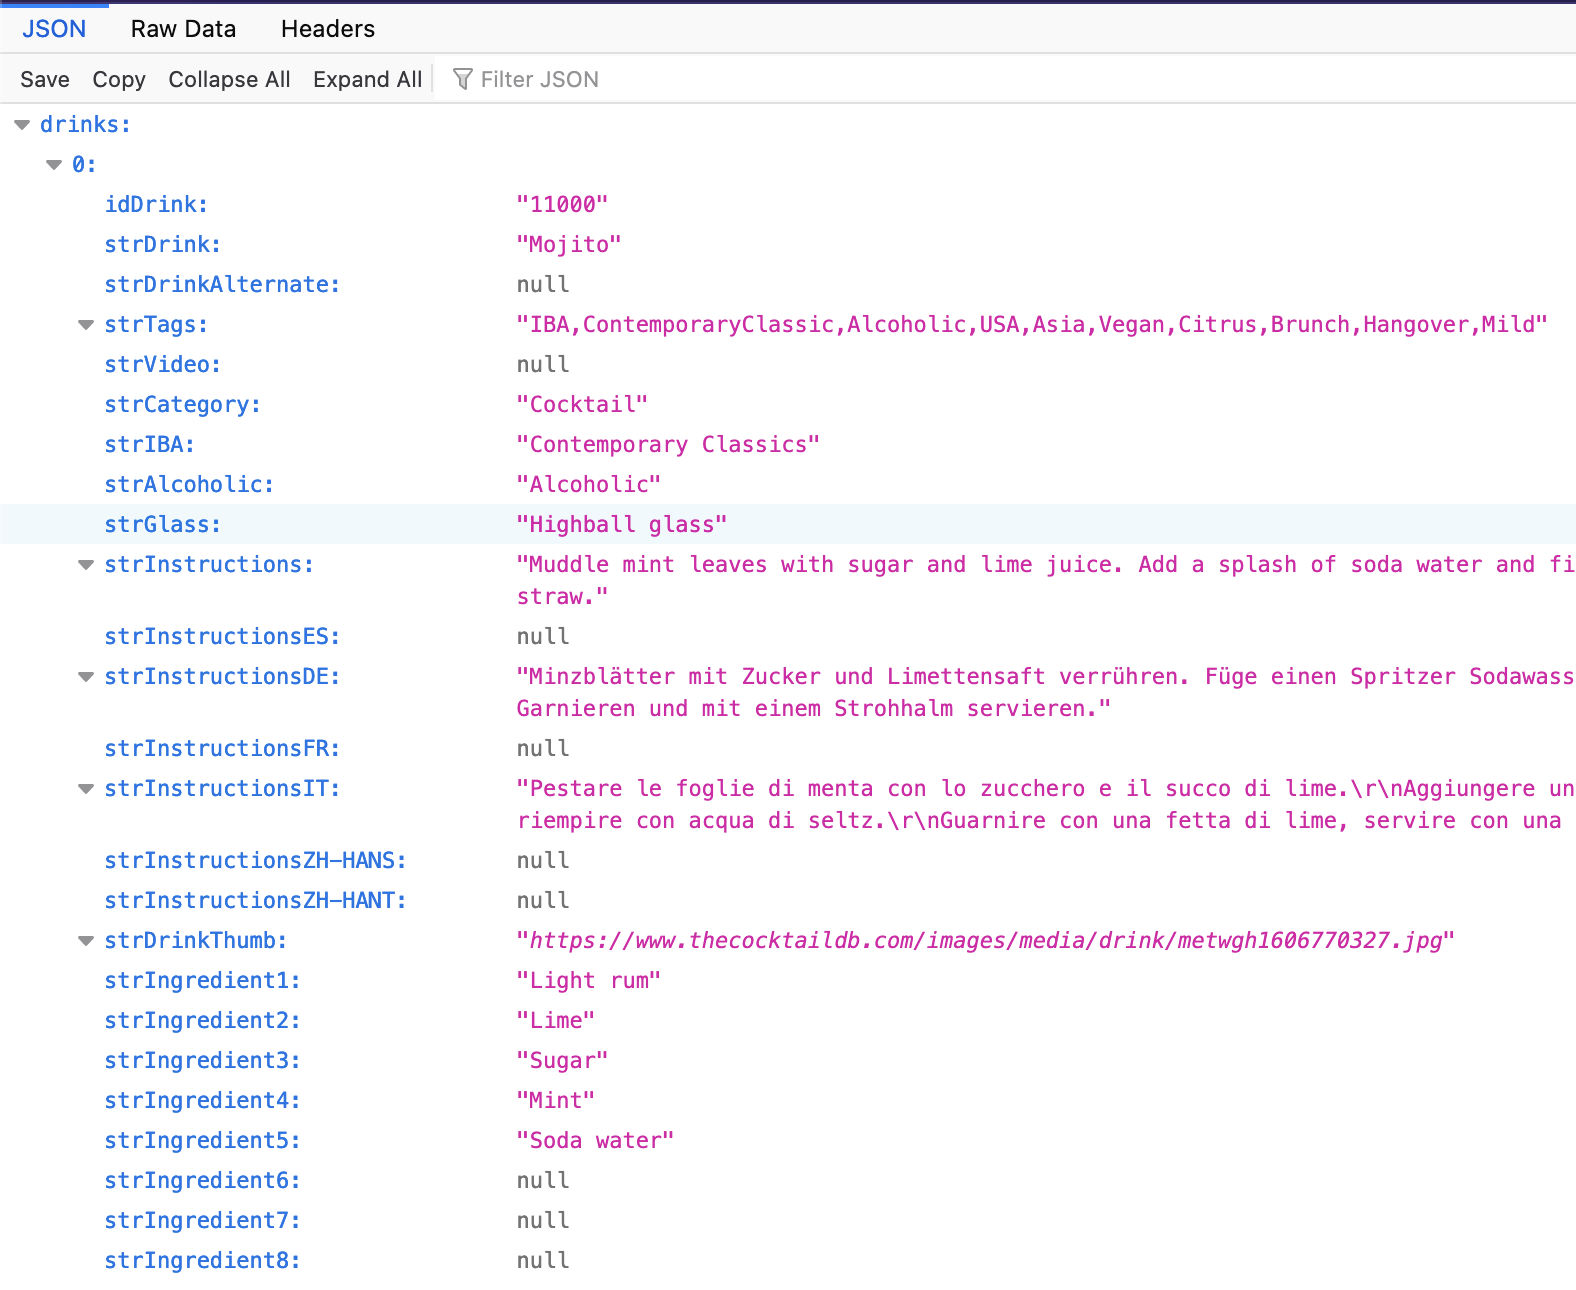Select the "Mojito" value
This screenshot has height=1290, width=1576.
pos(569,244)
